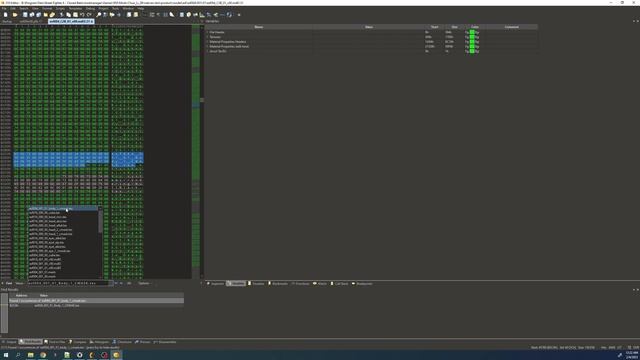Click the Textures row color swatch
640x360 pixels.
tap(472, 37)
